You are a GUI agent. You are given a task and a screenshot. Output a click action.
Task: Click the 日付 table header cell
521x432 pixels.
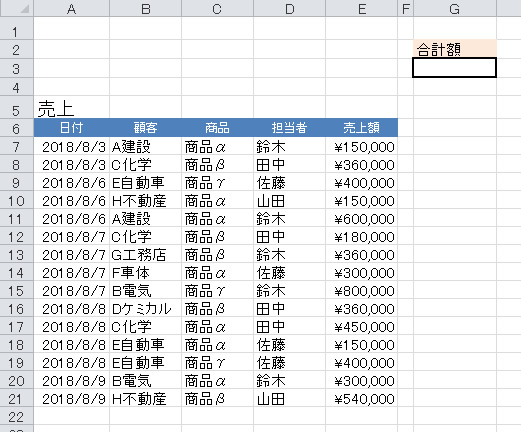71,128
